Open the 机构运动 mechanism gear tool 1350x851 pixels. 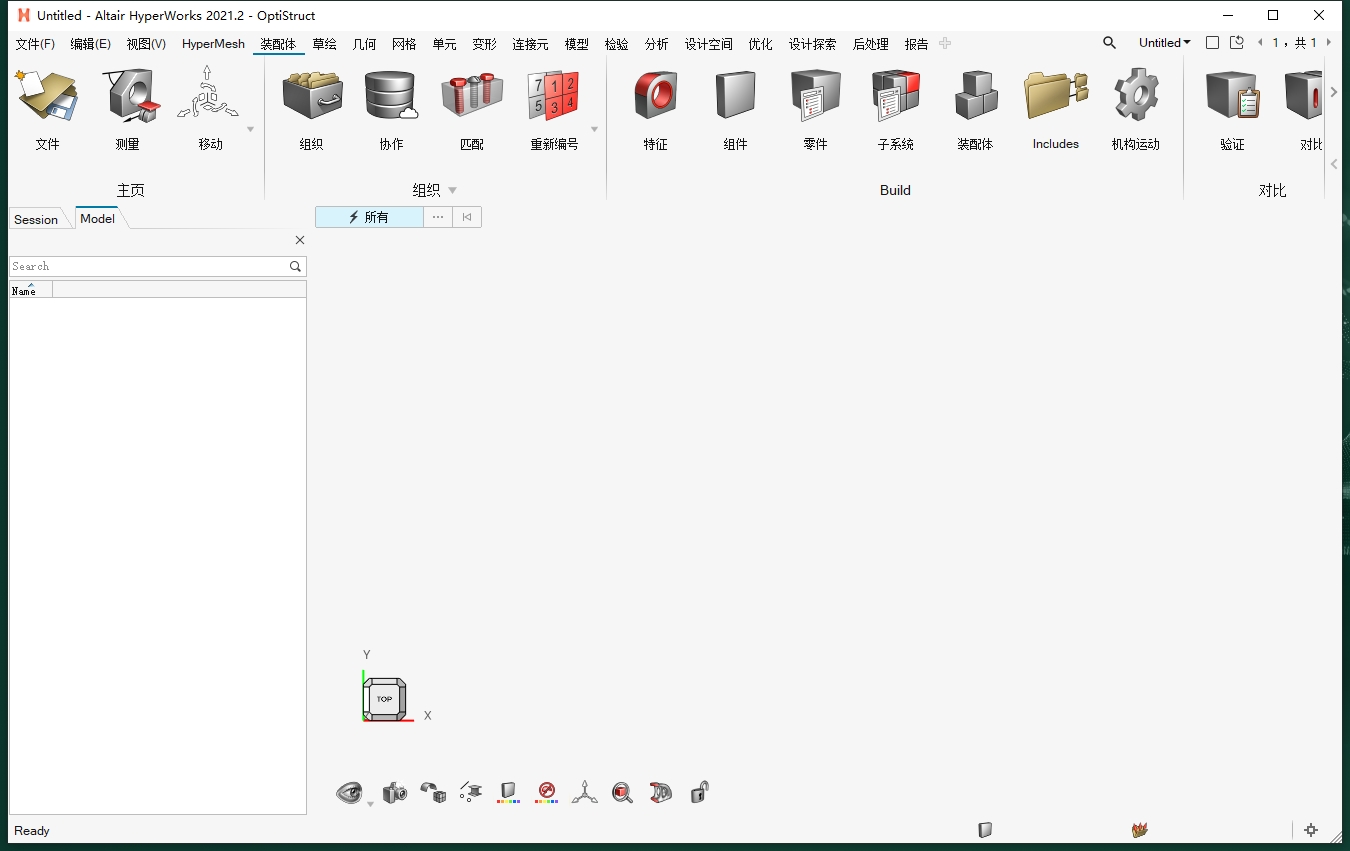click(1135, 98)
